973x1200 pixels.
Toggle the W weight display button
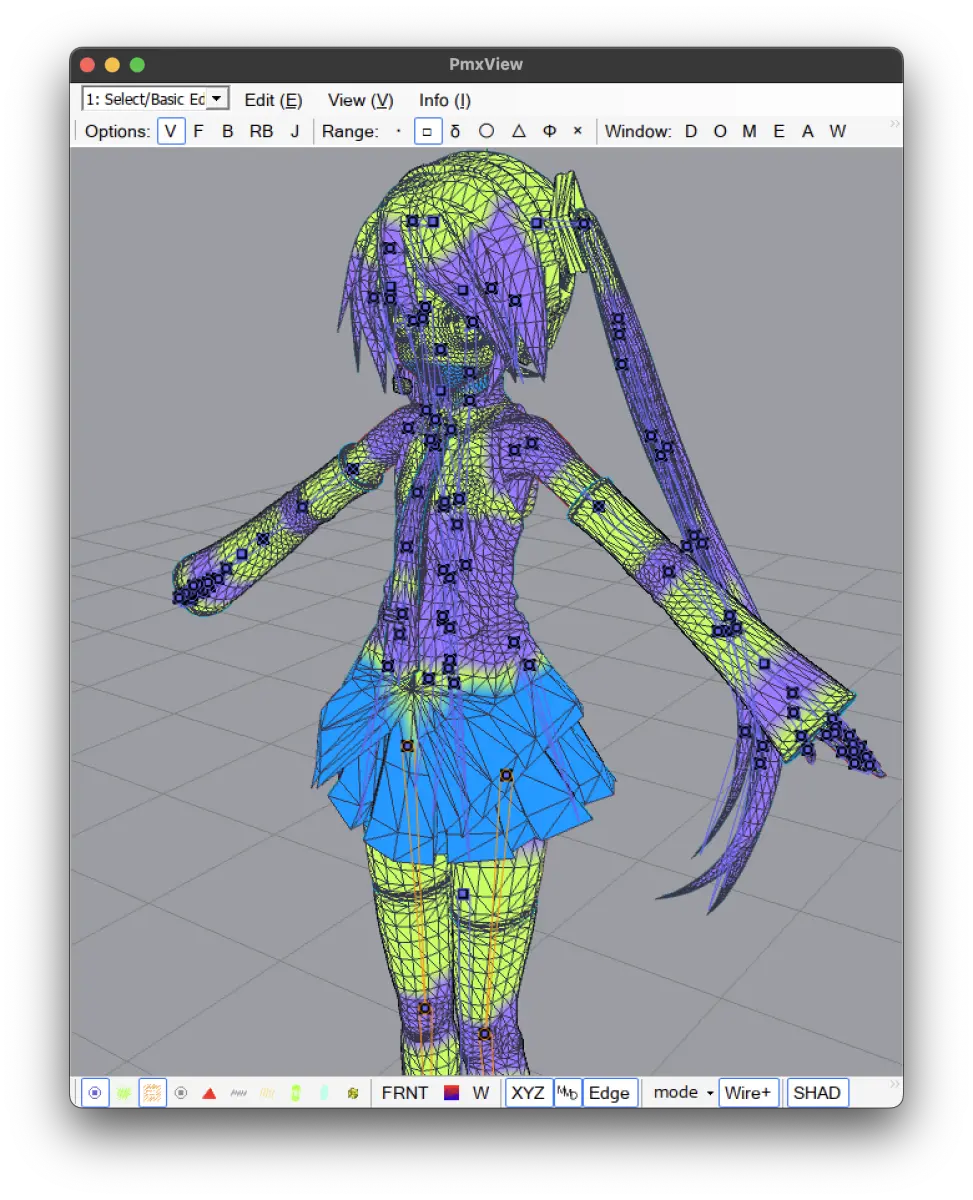pyautogui.click(x=481, y=1093)
